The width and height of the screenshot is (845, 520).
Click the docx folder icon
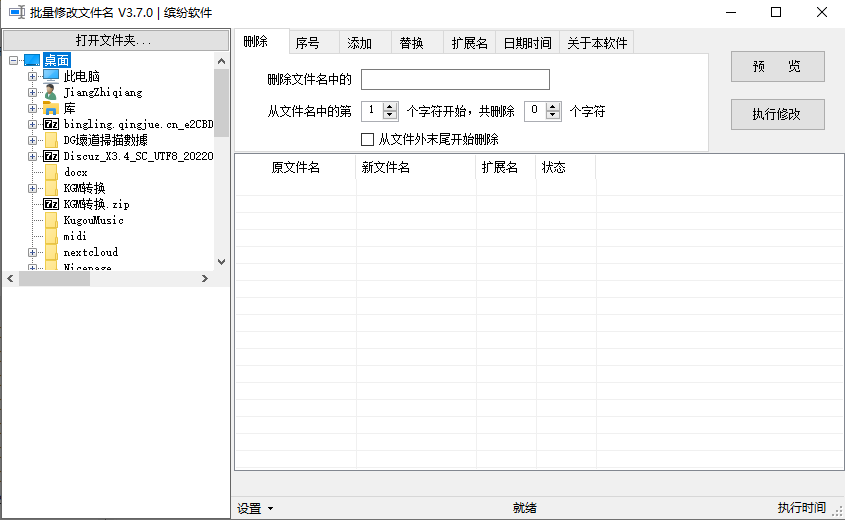pos(51,172)
